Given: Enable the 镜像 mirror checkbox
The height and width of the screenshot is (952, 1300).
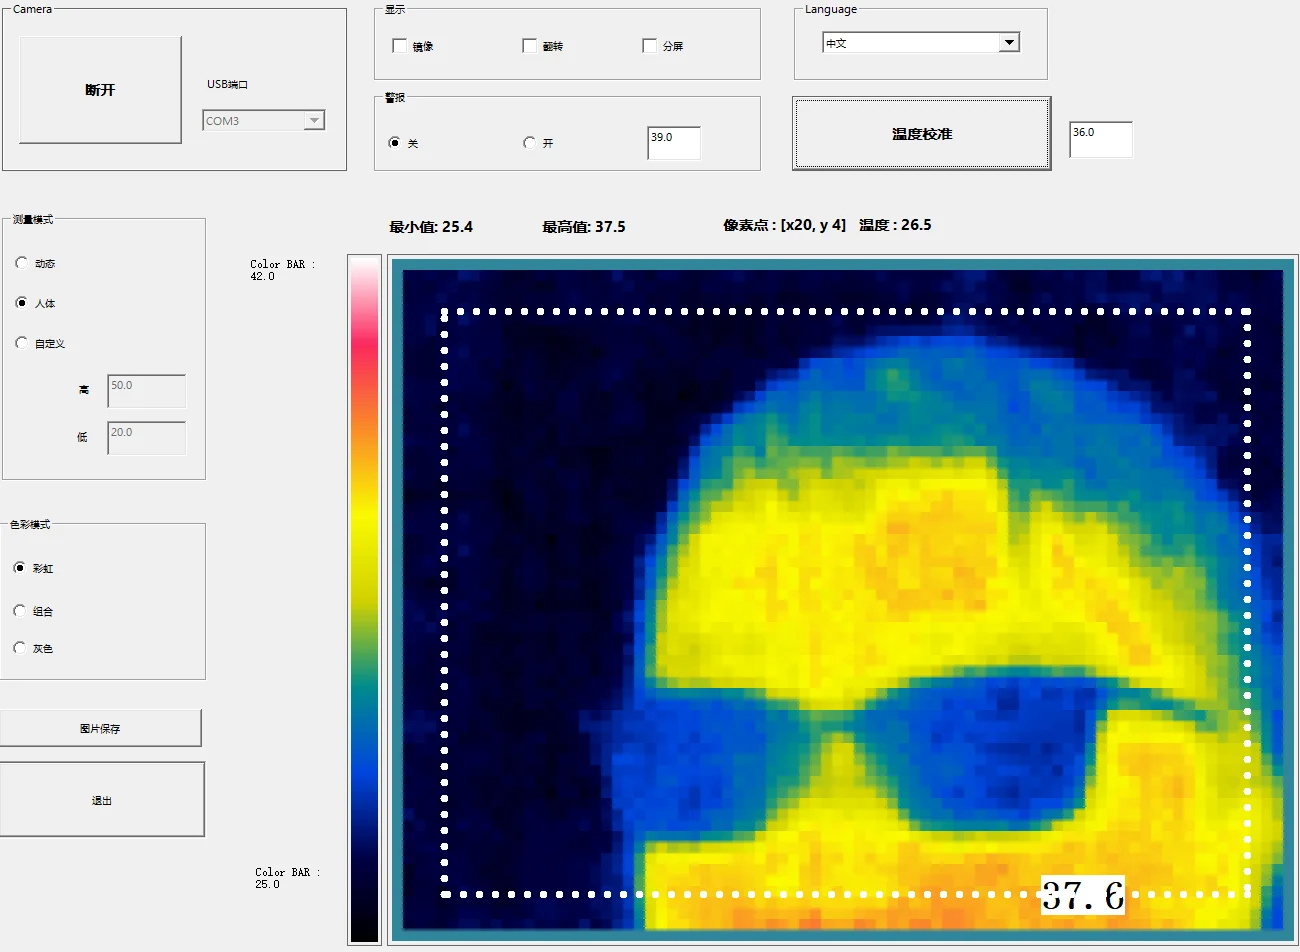Looking at the screenshot, I should click(x=400, y=46).
